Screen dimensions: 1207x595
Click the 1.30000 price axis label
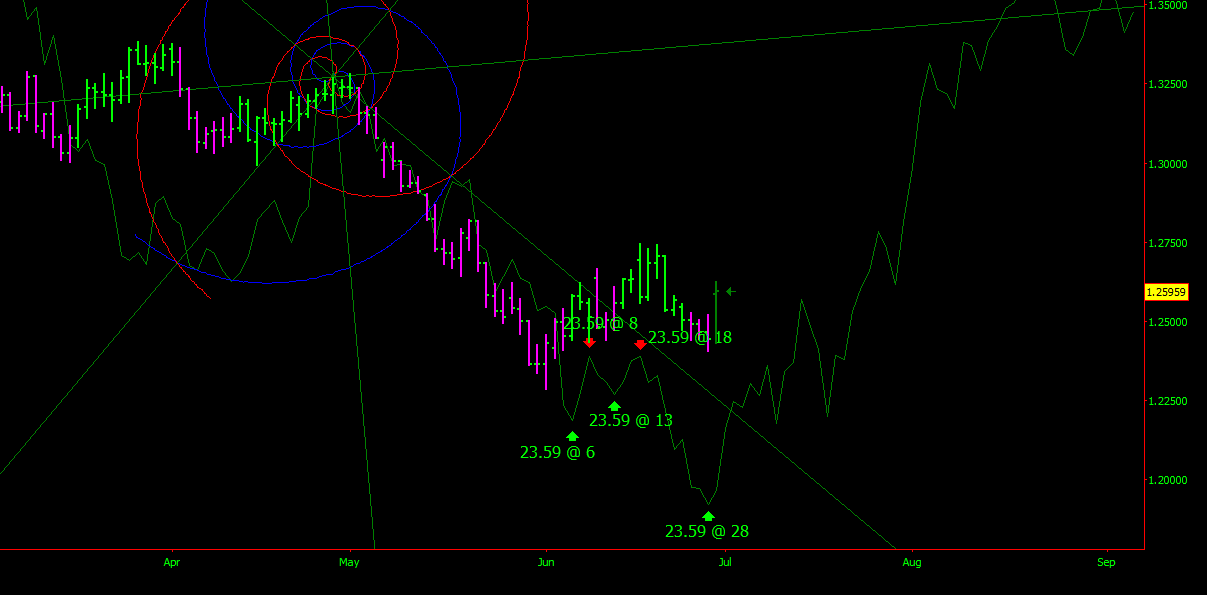coord(1169,163)
